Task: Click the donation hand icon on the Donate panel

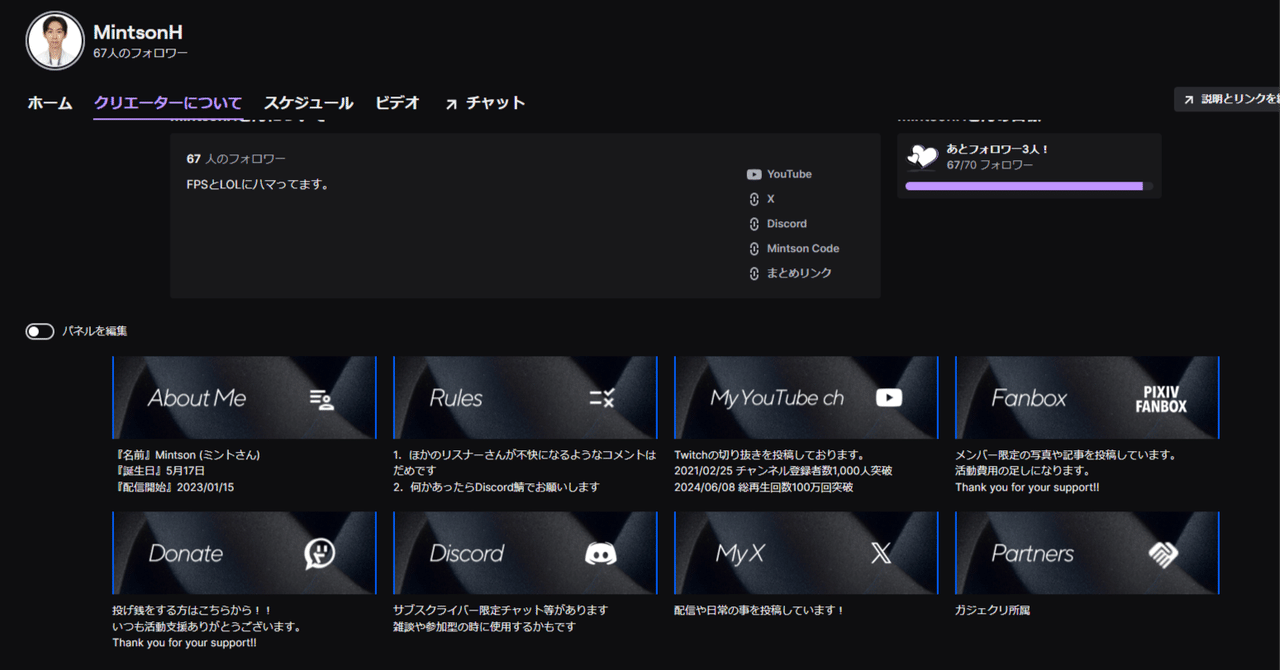Action: 322,551
